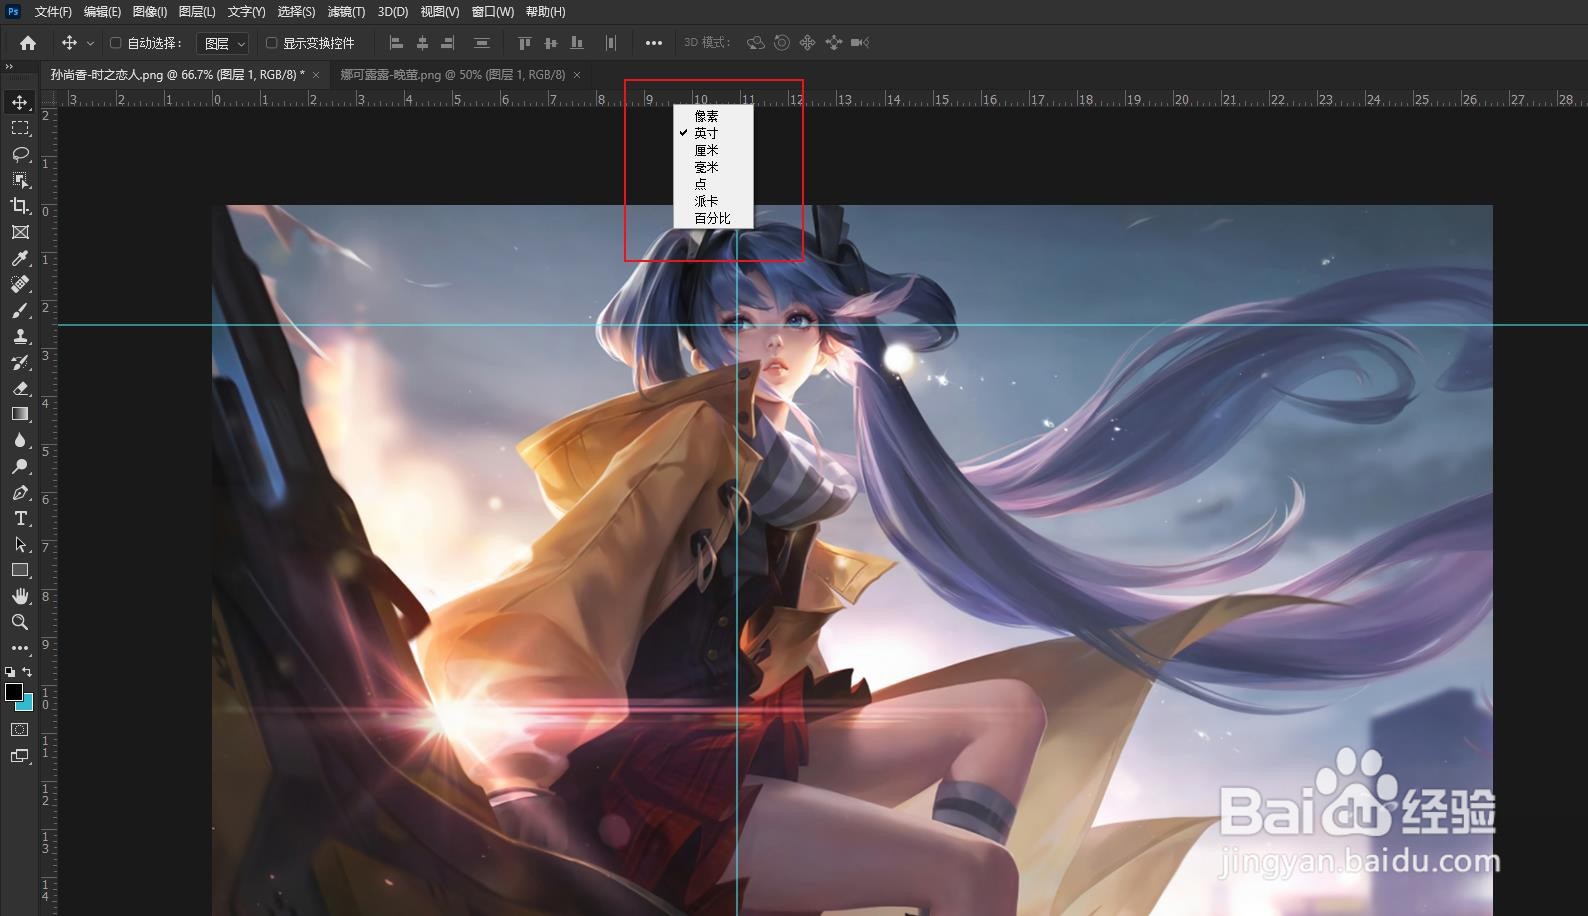1588x916 pixels.
Task: Enable the 显示变换控件 checkbox
Action: click(x=271, y=43)
